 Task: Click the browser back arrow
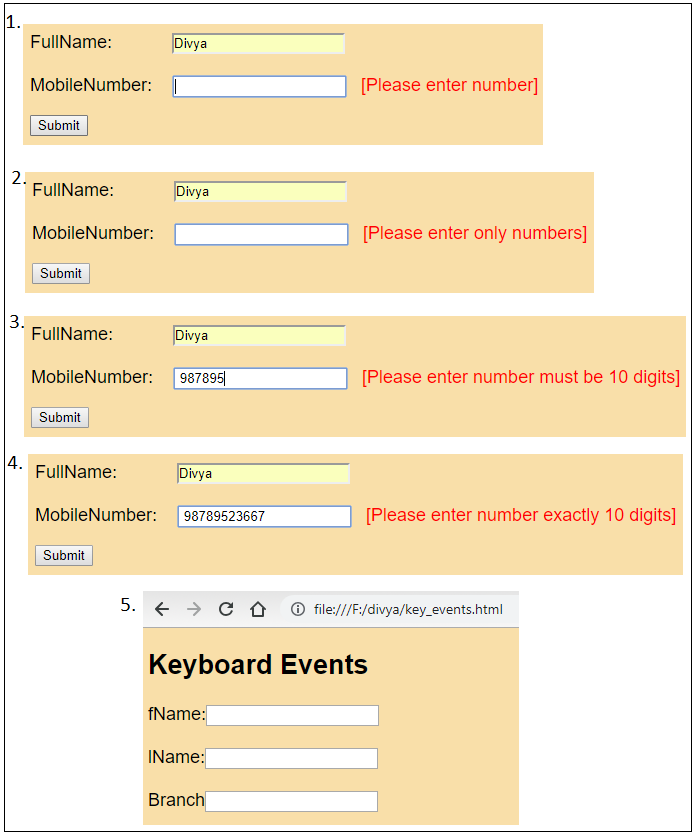pyautogui.click(x=162, y=609)
